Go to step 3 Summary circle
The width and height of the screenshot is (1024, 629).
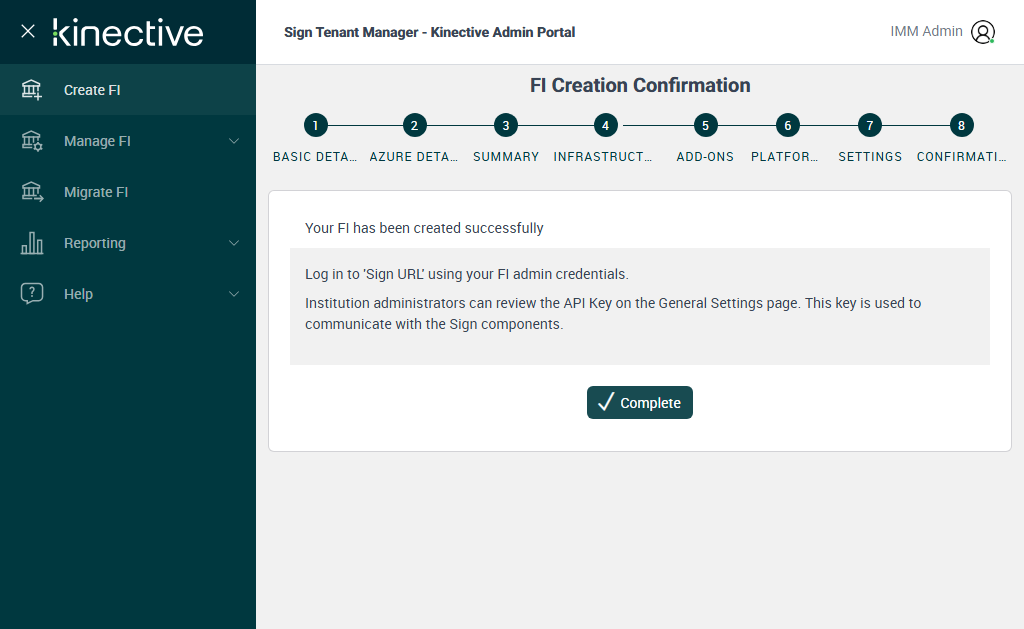point(505,125)
